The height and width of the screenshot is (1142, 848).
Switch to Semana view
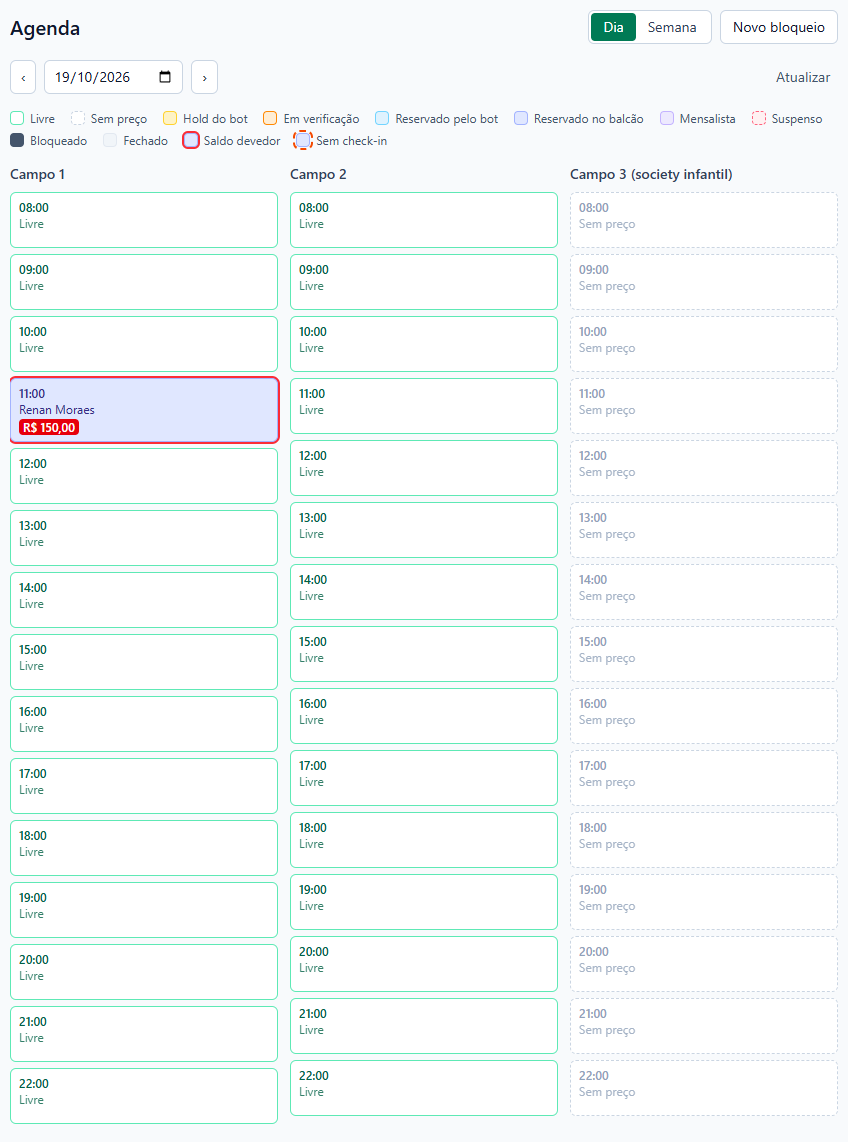click(x=672, y=28)
